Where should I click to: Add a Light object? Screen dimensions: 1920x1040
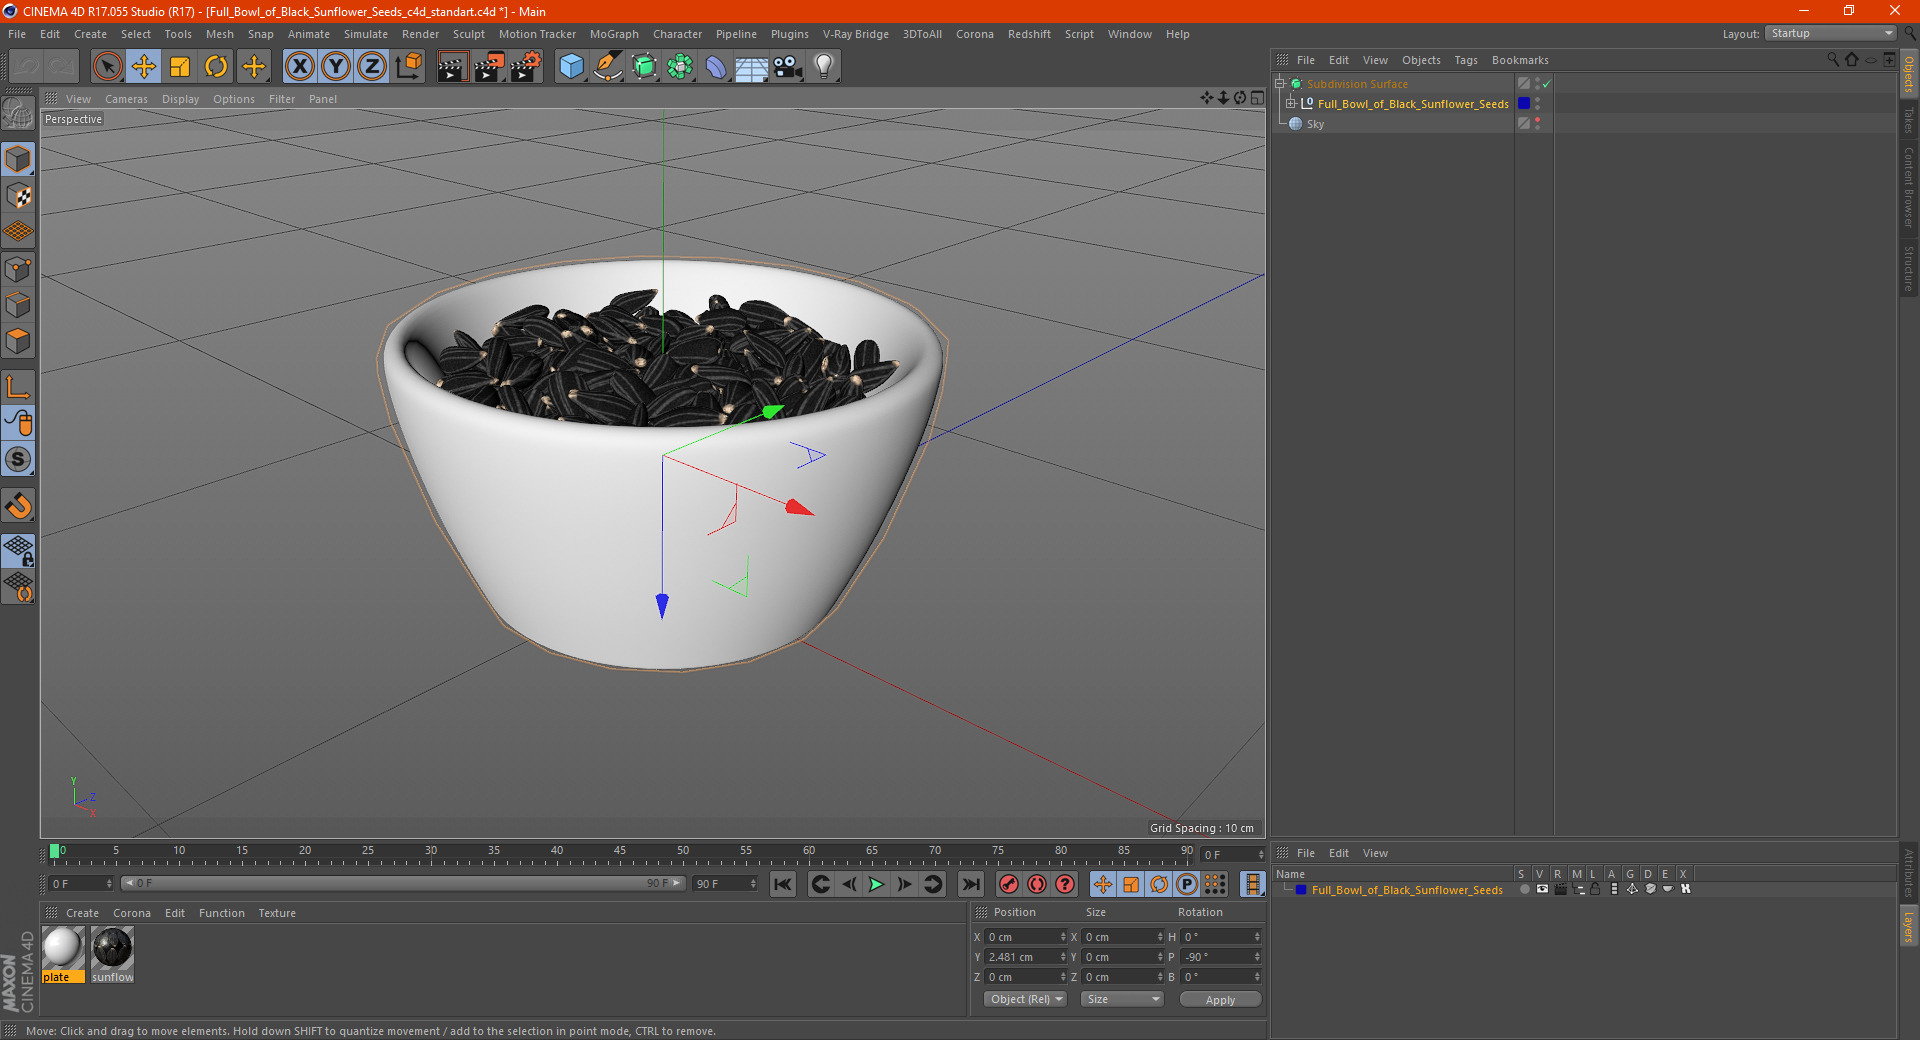click(824, 67)
